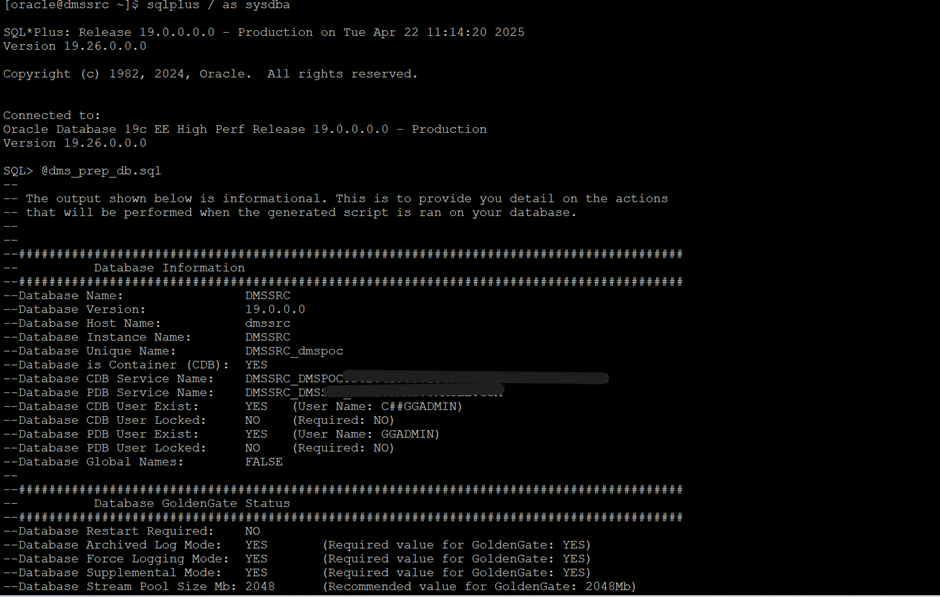The width and height of the screenshot is (940, 597).
Task: Click the first Version 19.26.0.0.0 line under SQL*Plus
Action: click(x=75, y=46)
